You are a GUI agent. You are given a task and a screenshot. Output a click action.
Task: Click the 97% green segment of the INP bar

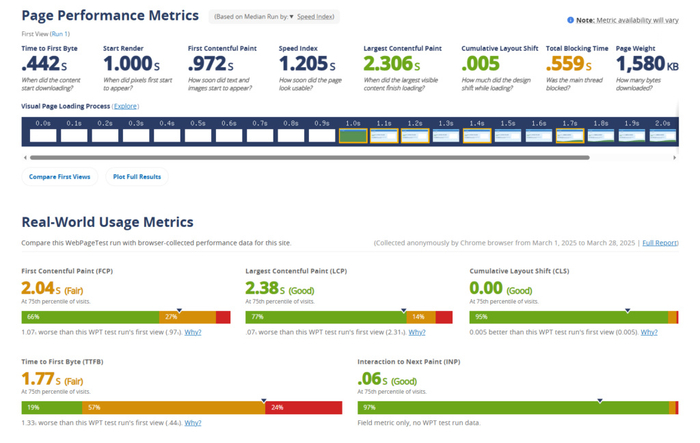coord(513,408)
